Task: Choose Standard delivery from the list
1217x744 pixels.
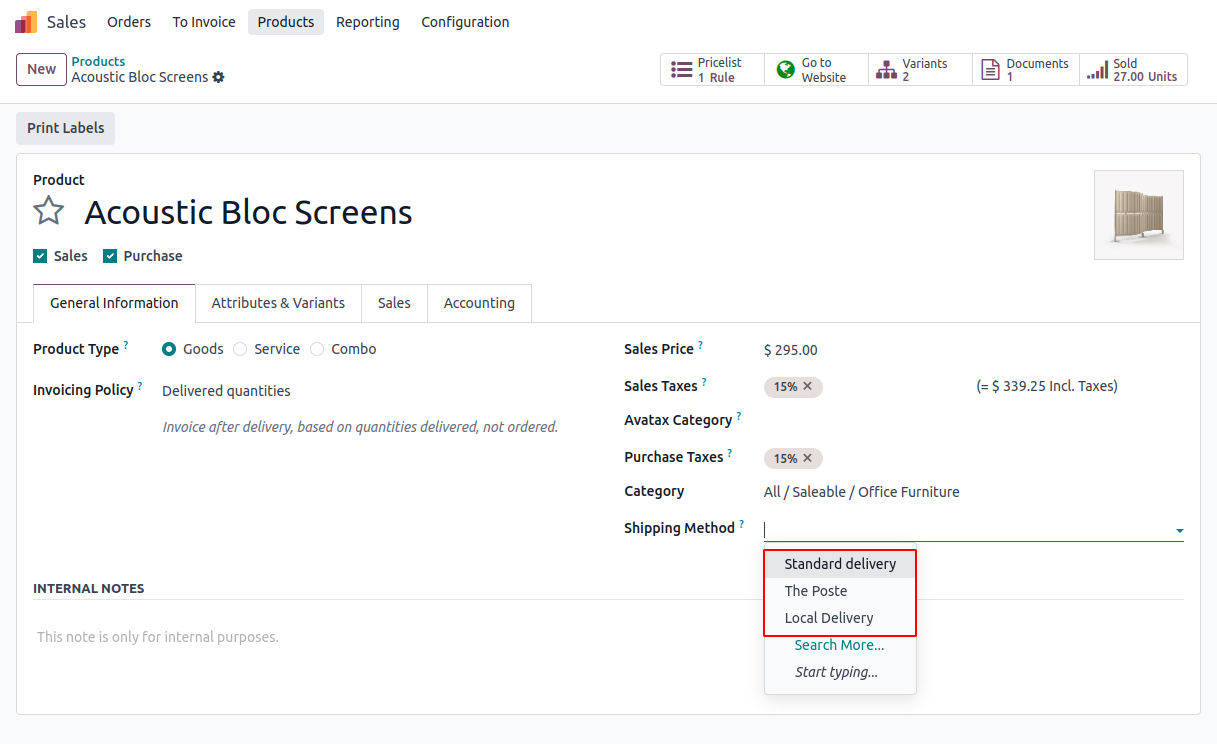Action: [x=840, y=564]
